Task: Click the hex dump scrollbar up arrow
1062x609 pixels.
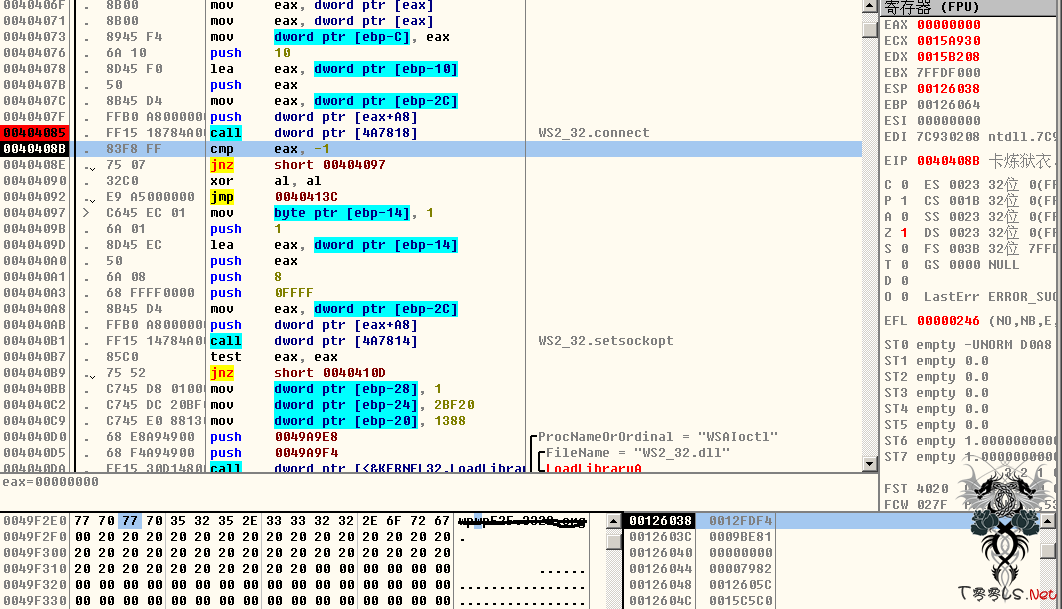Action: click(x=613, y=521)
